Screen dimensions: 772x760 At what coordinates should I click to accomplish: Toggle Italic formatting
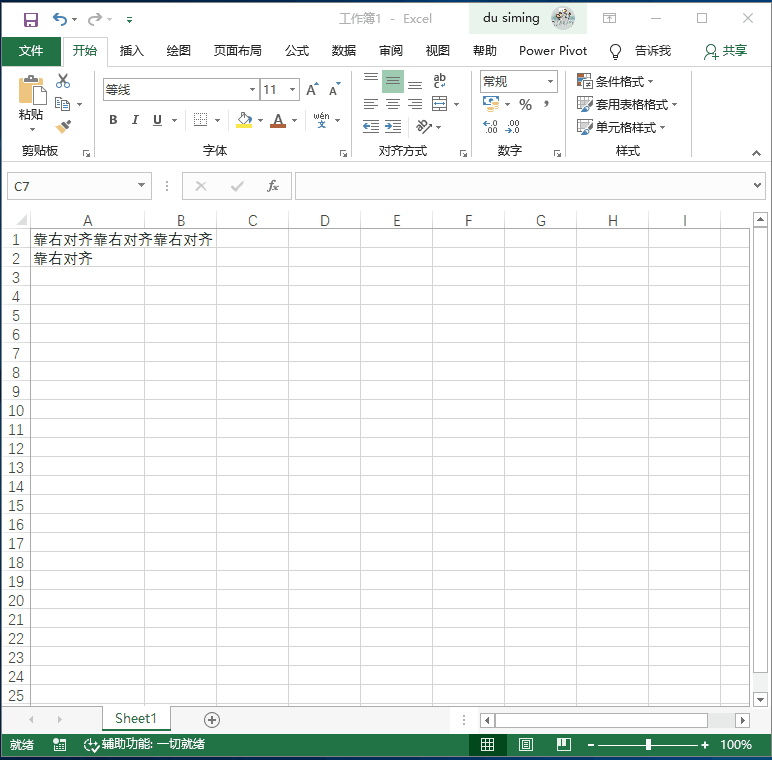135,120
